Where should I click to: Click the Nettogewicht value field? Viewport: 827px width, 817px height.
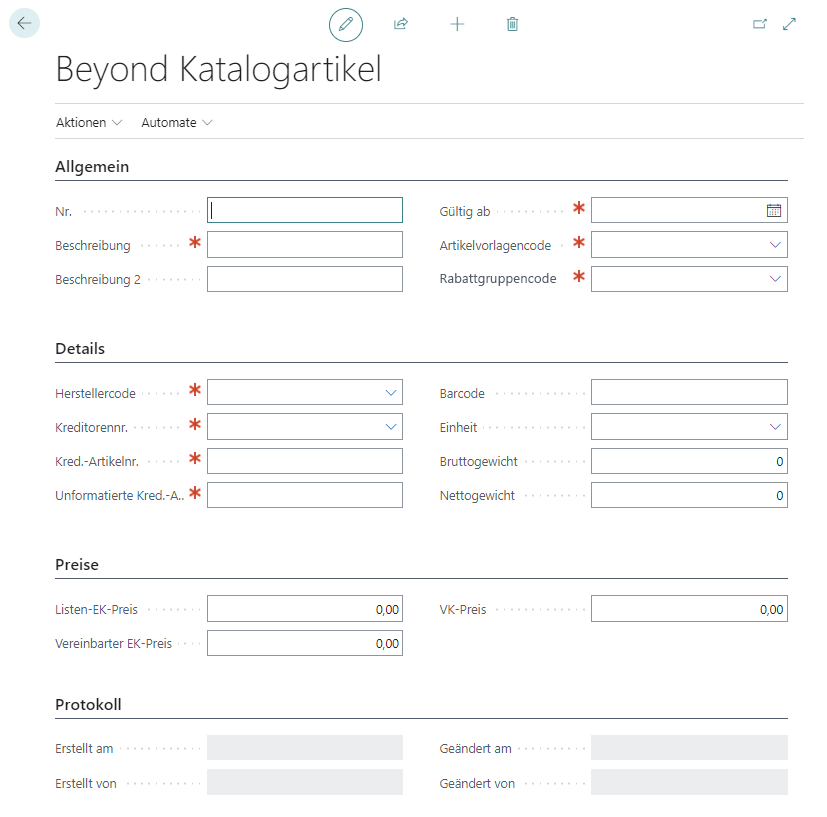689,495
